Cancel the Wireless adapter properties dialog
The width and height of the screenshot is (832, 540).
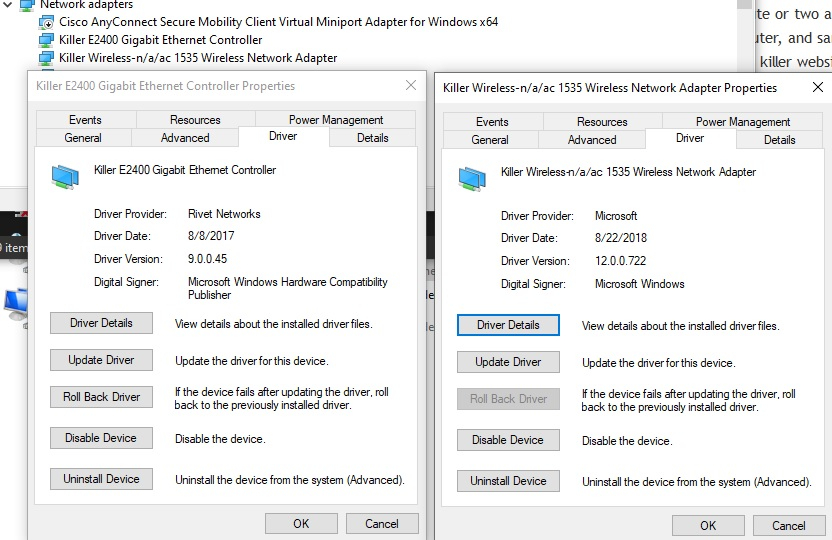789,526
